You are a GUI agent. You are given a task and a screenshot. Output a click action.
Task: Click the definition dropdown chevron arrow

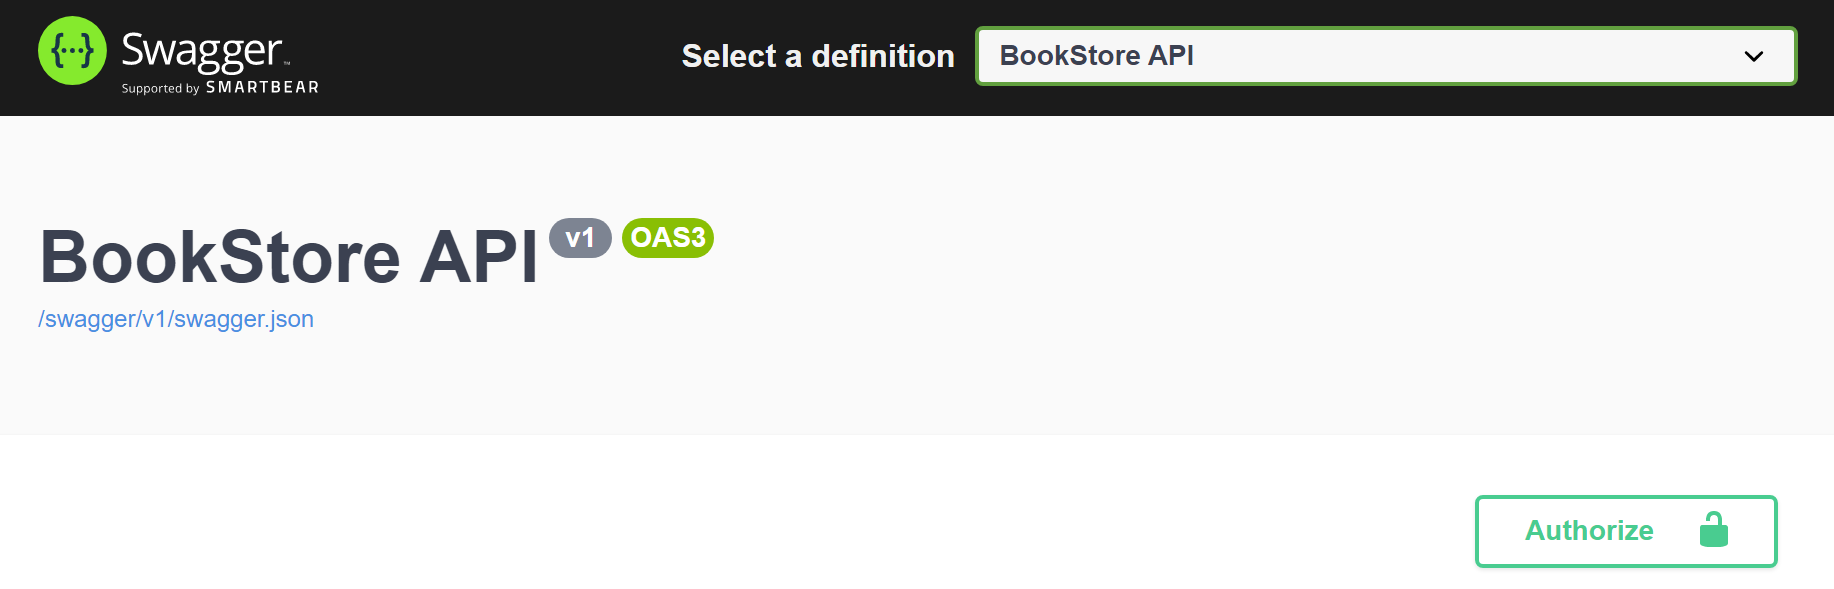pyautogui.click(x=1753, y=56)
